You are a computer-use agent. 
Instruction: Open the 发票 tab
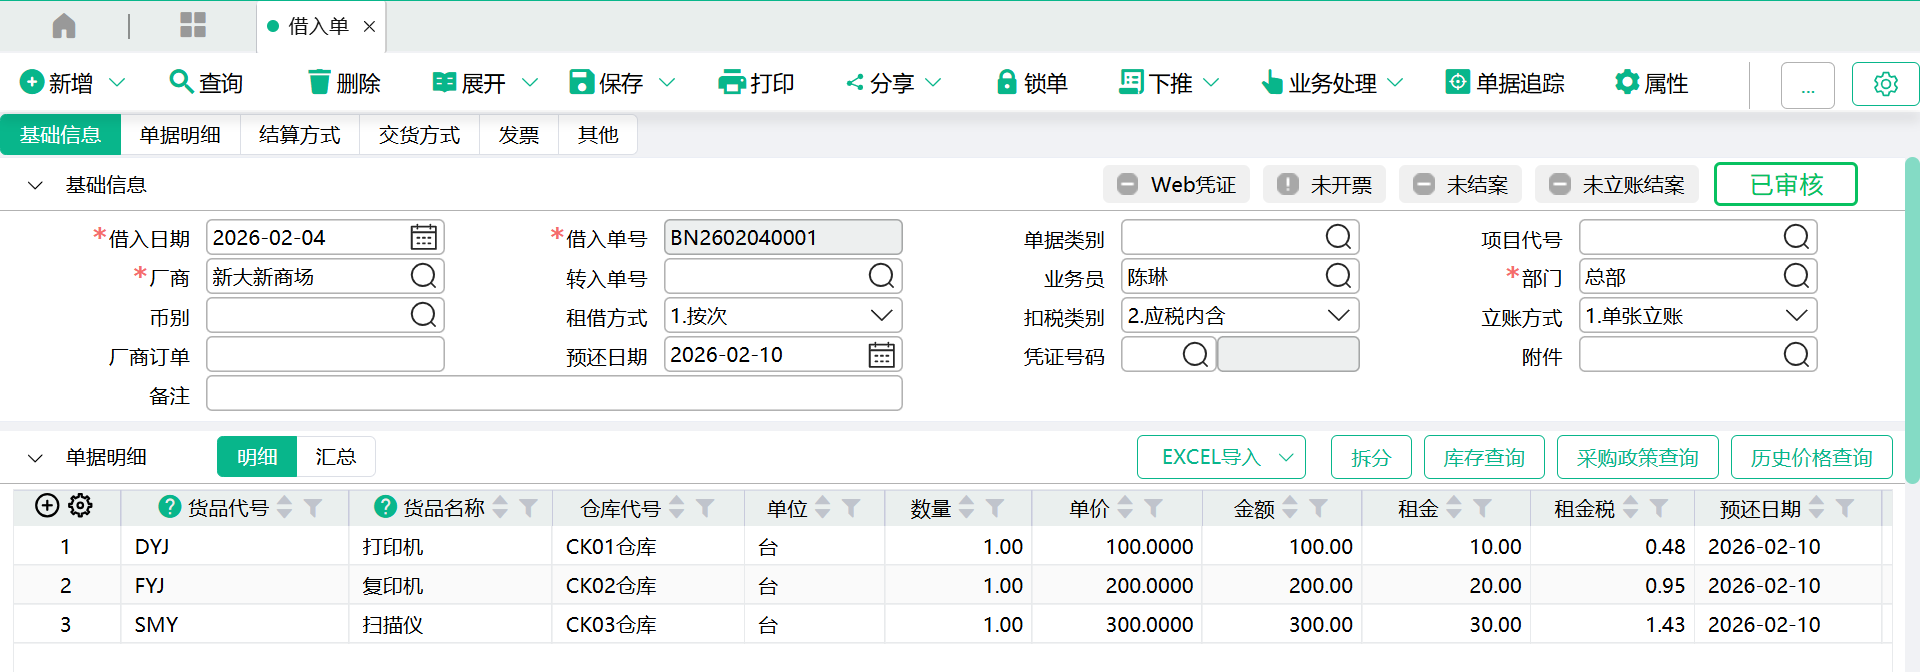[518, 135]
